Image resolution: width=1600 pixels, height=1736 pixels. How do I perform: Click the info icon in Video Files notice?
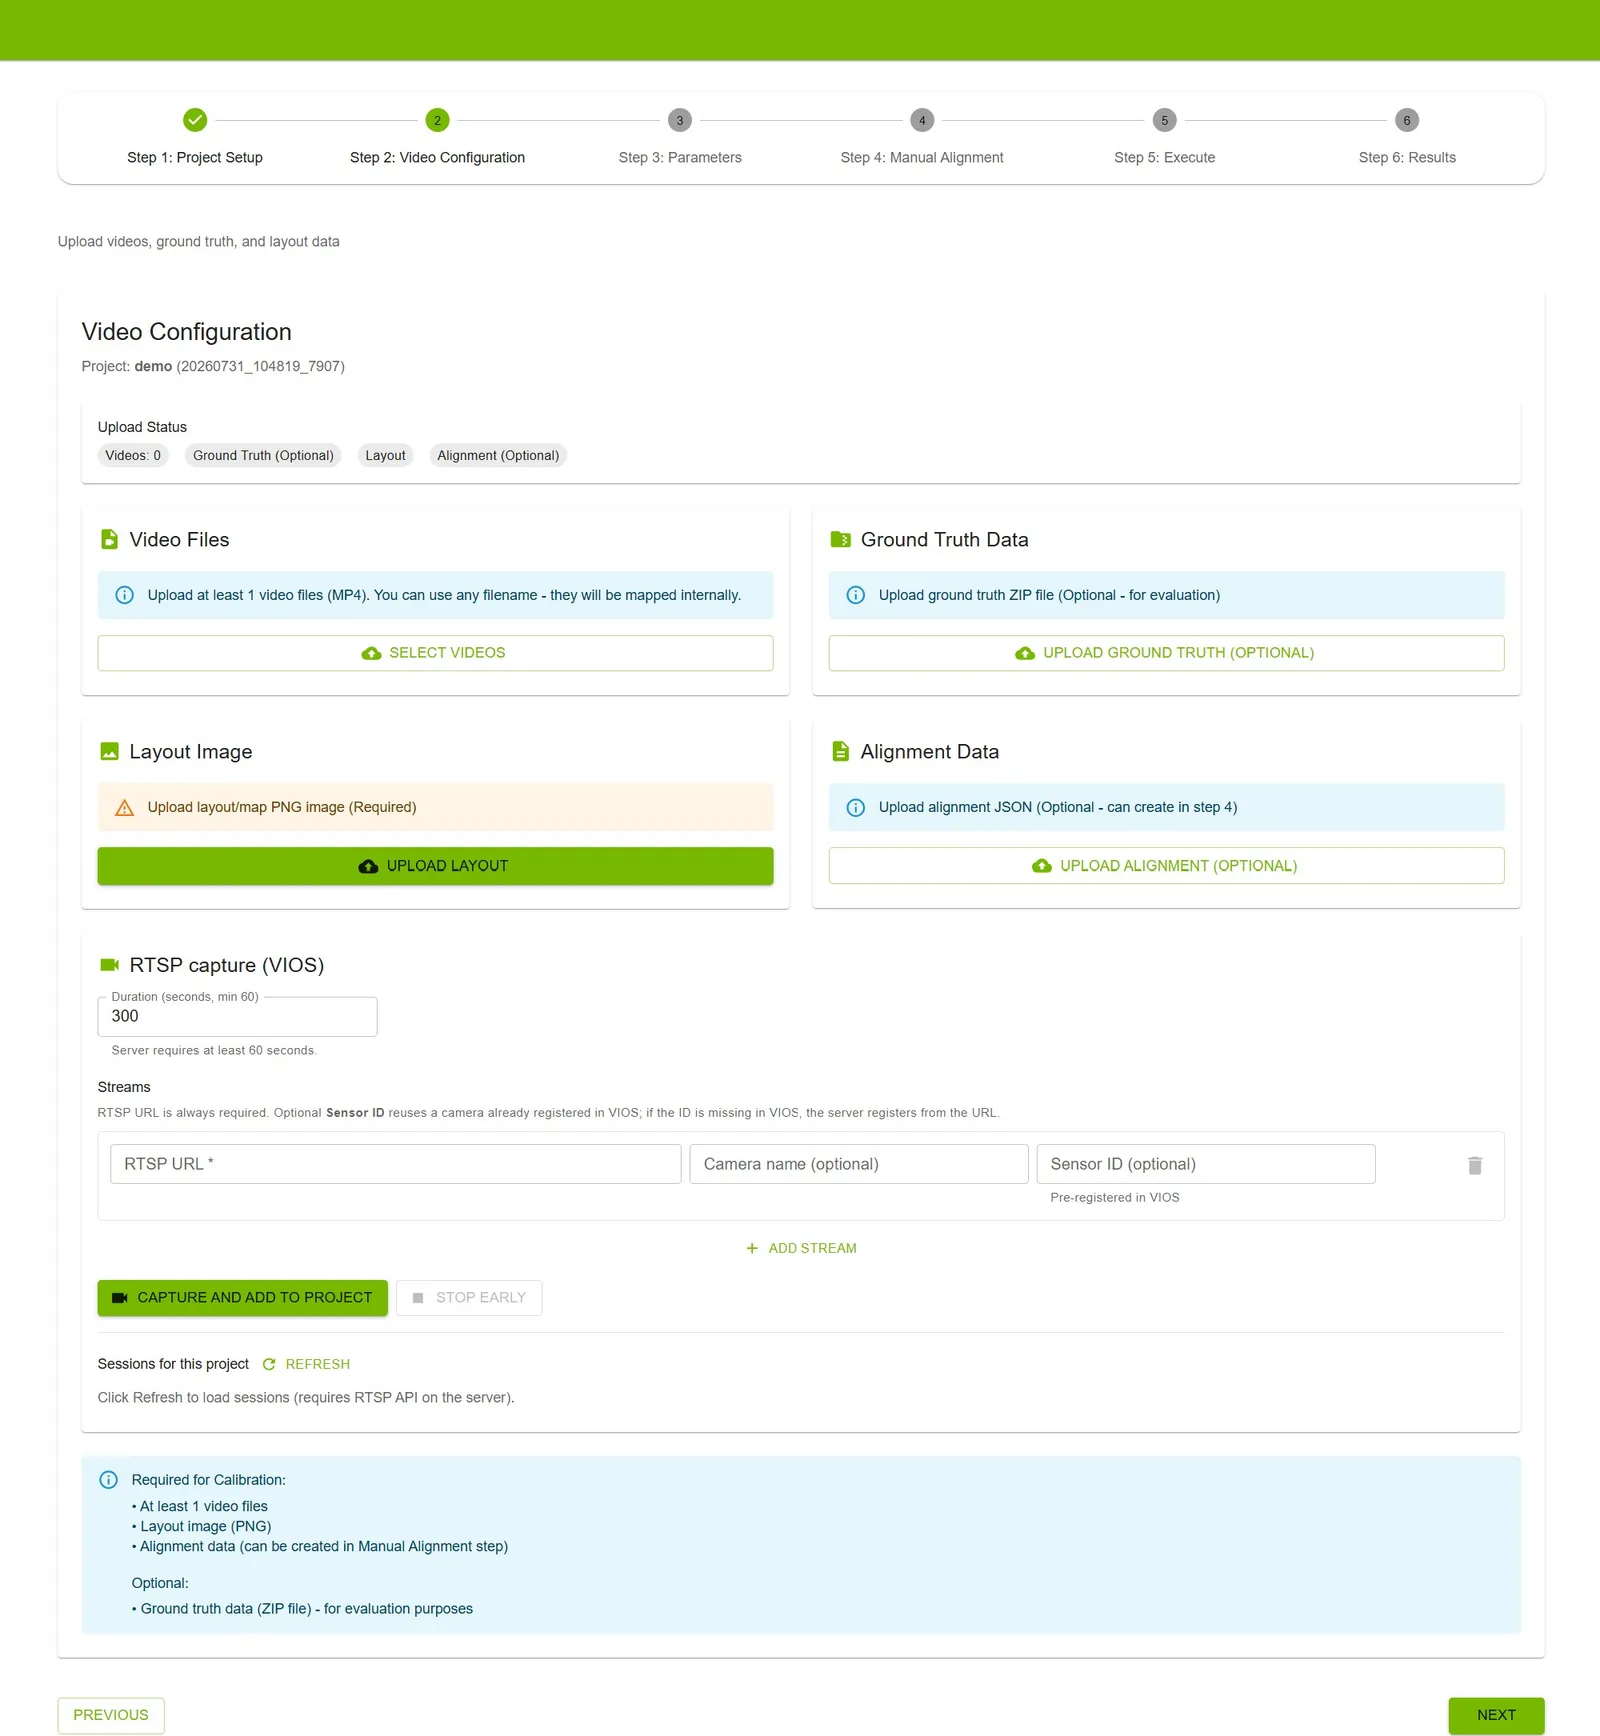point(125,595)
